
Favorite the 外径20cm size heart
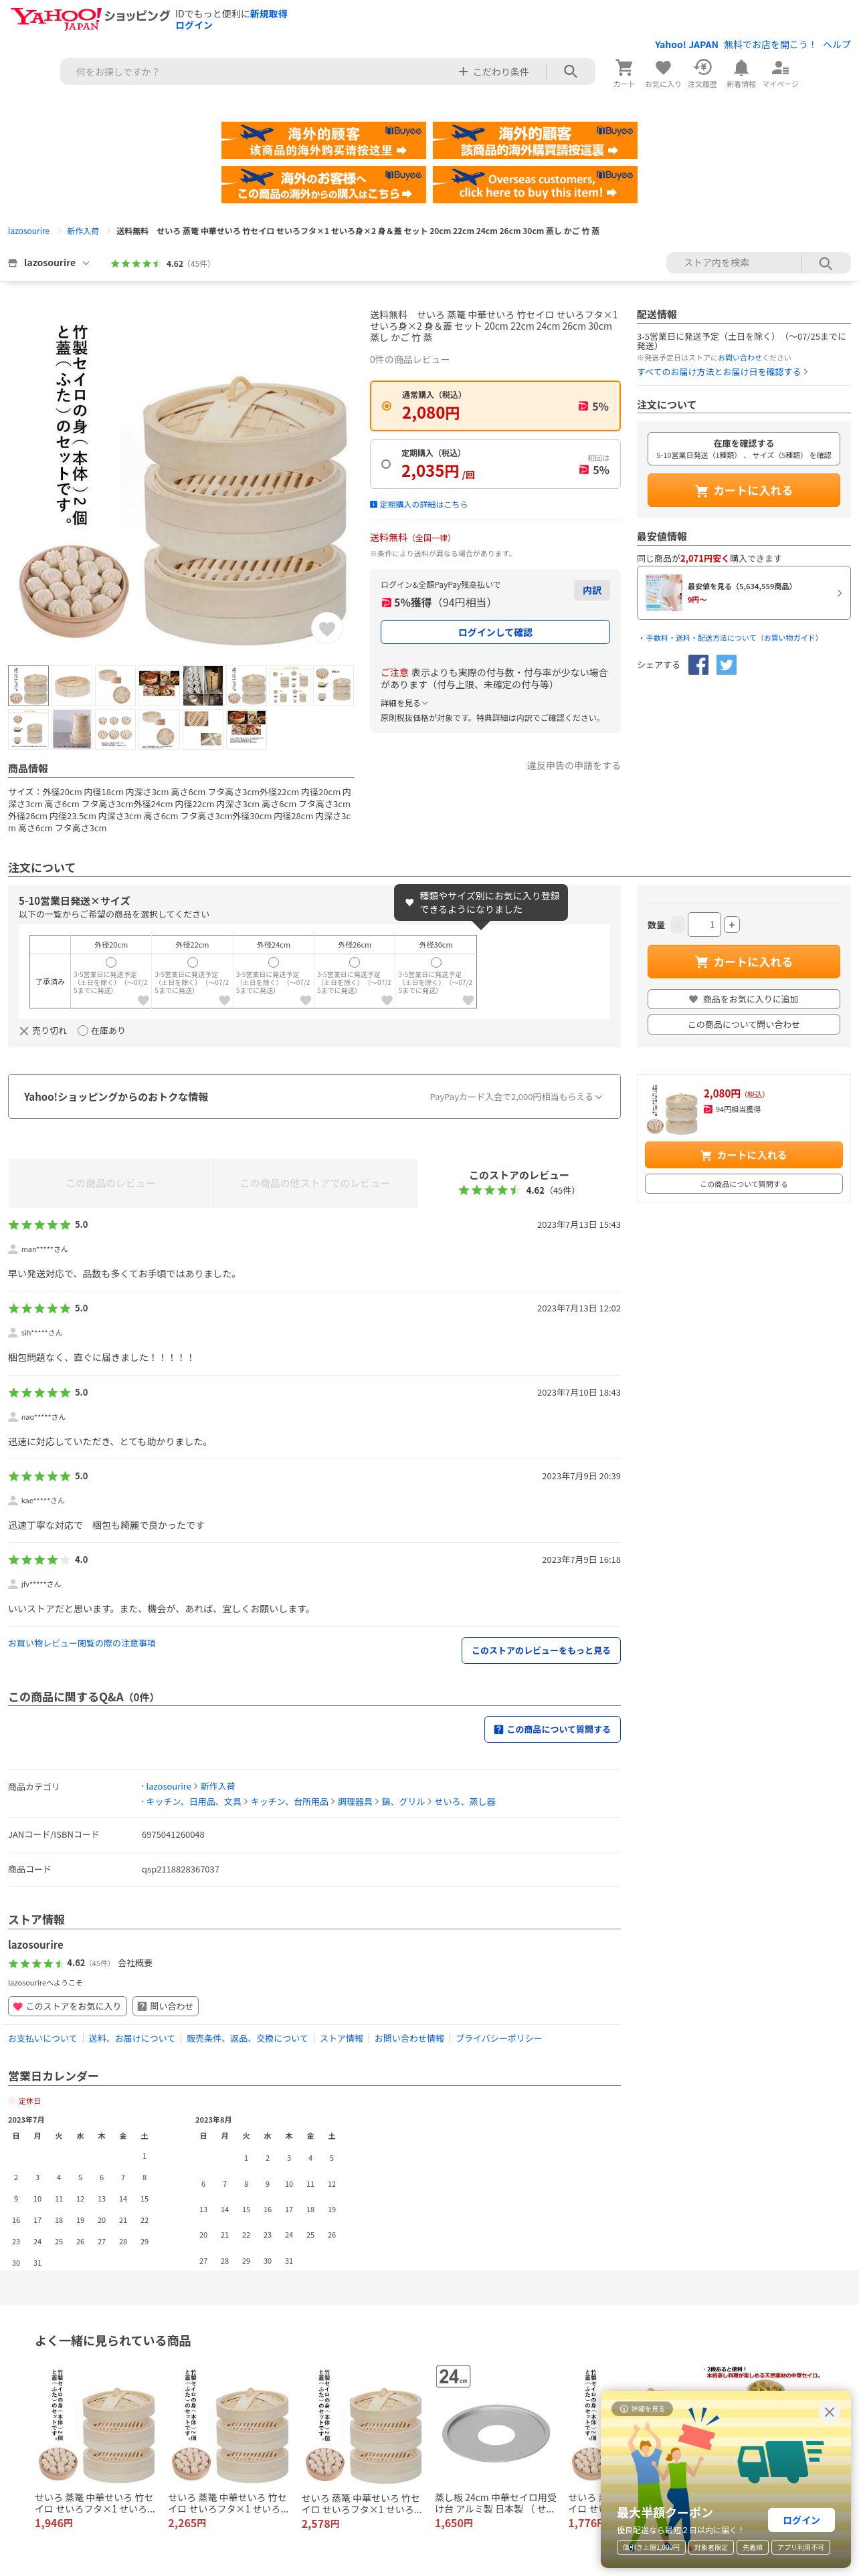coord(143,1000)
